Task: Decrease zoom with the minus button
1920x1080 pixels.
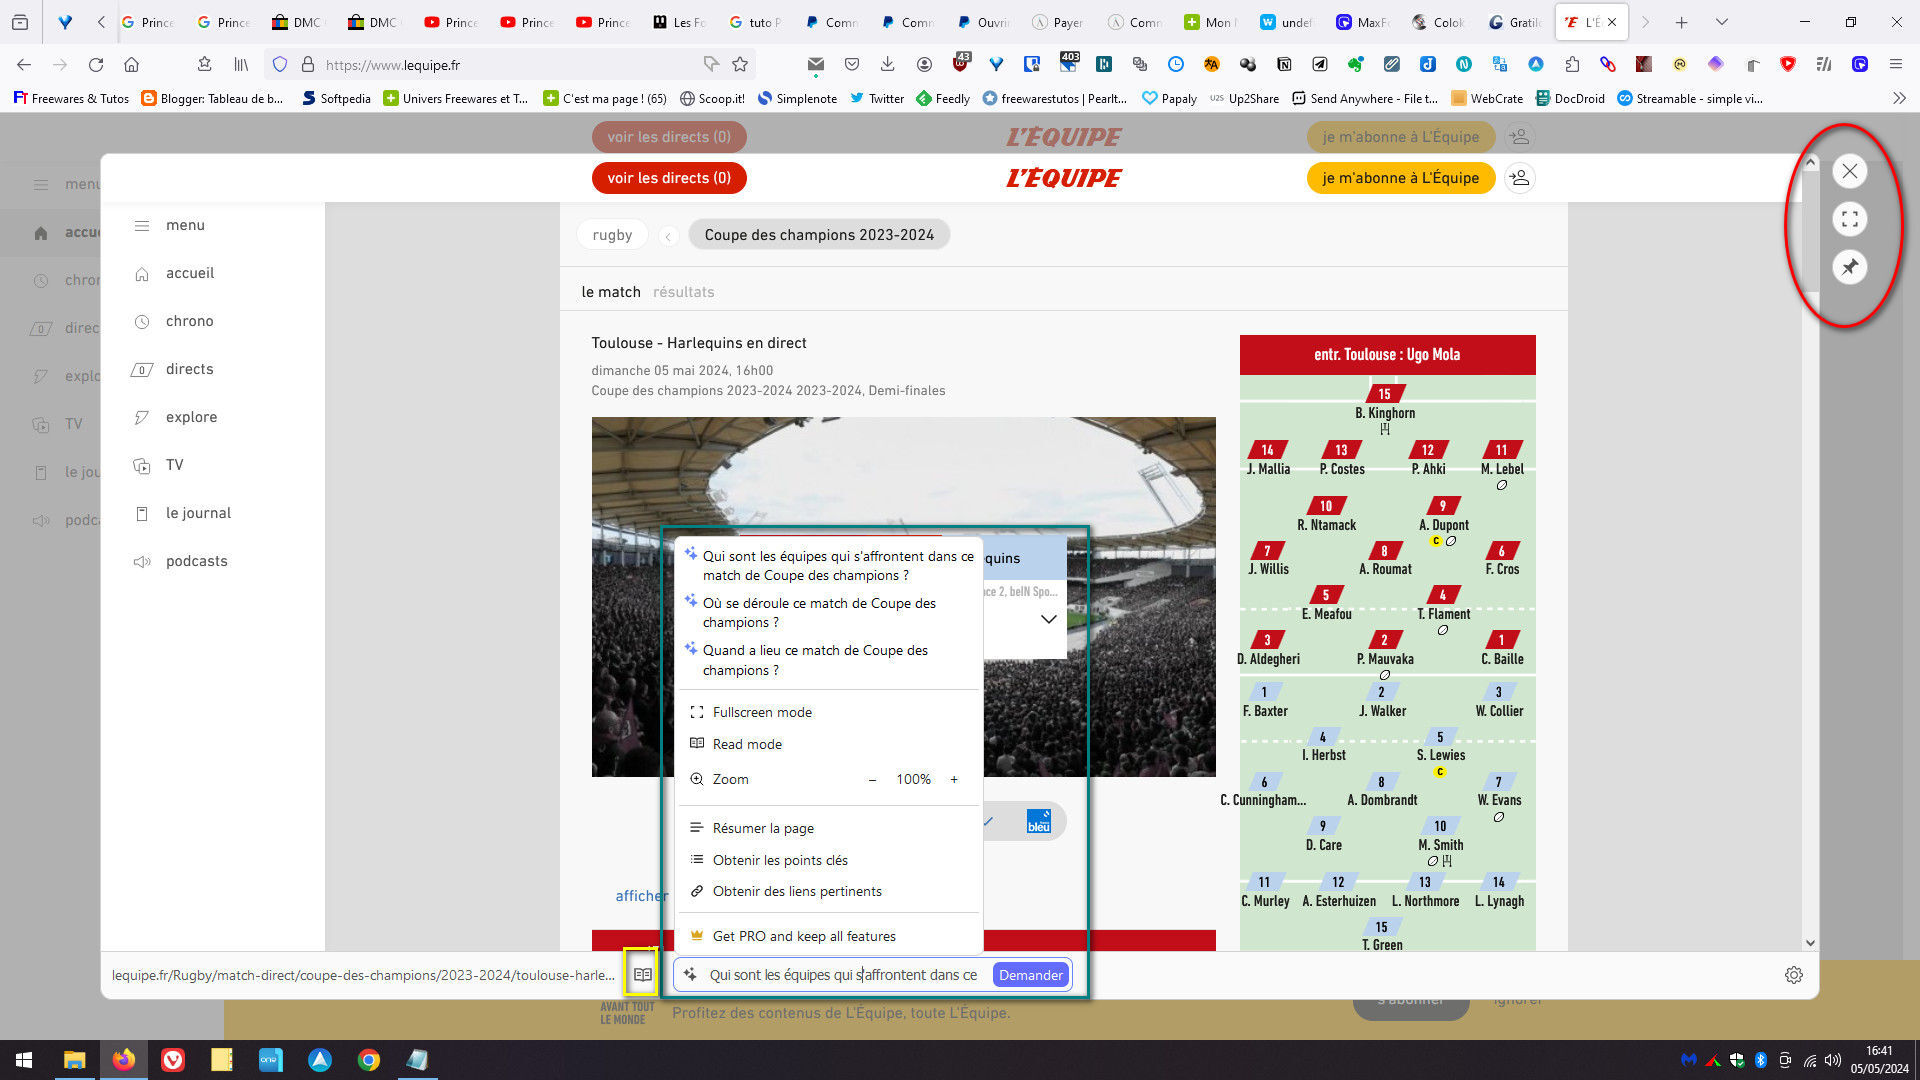Action: 872,779
